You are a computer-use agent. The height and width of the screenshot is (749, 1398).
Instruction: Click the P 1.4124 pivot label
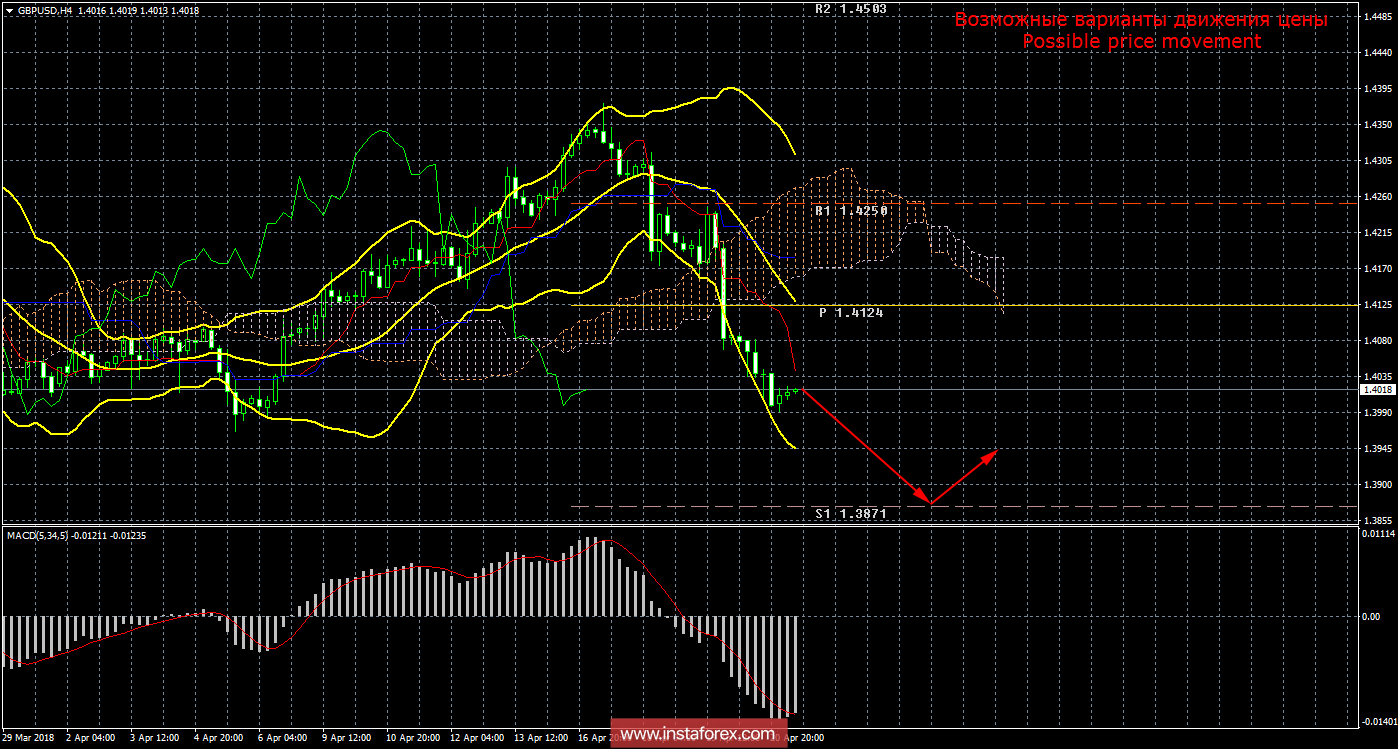[x=851, y=313]
